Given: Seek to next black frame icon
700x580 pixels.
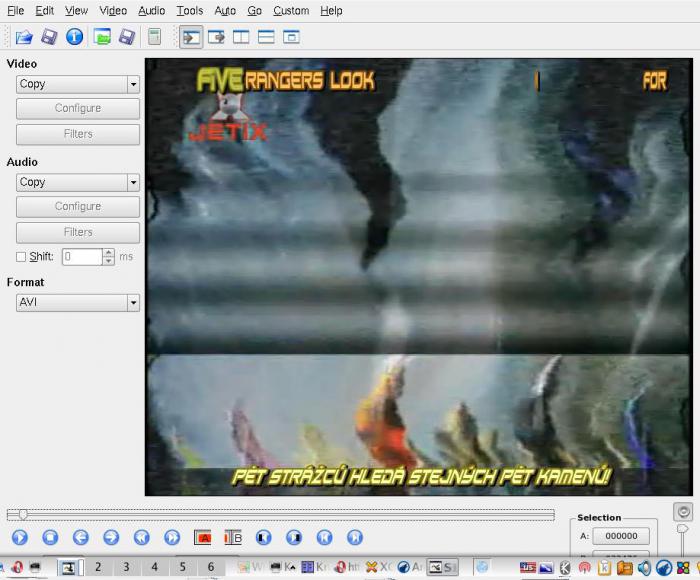Looking at the screenshot, I should pyautogui.click(x=294, y=537).
